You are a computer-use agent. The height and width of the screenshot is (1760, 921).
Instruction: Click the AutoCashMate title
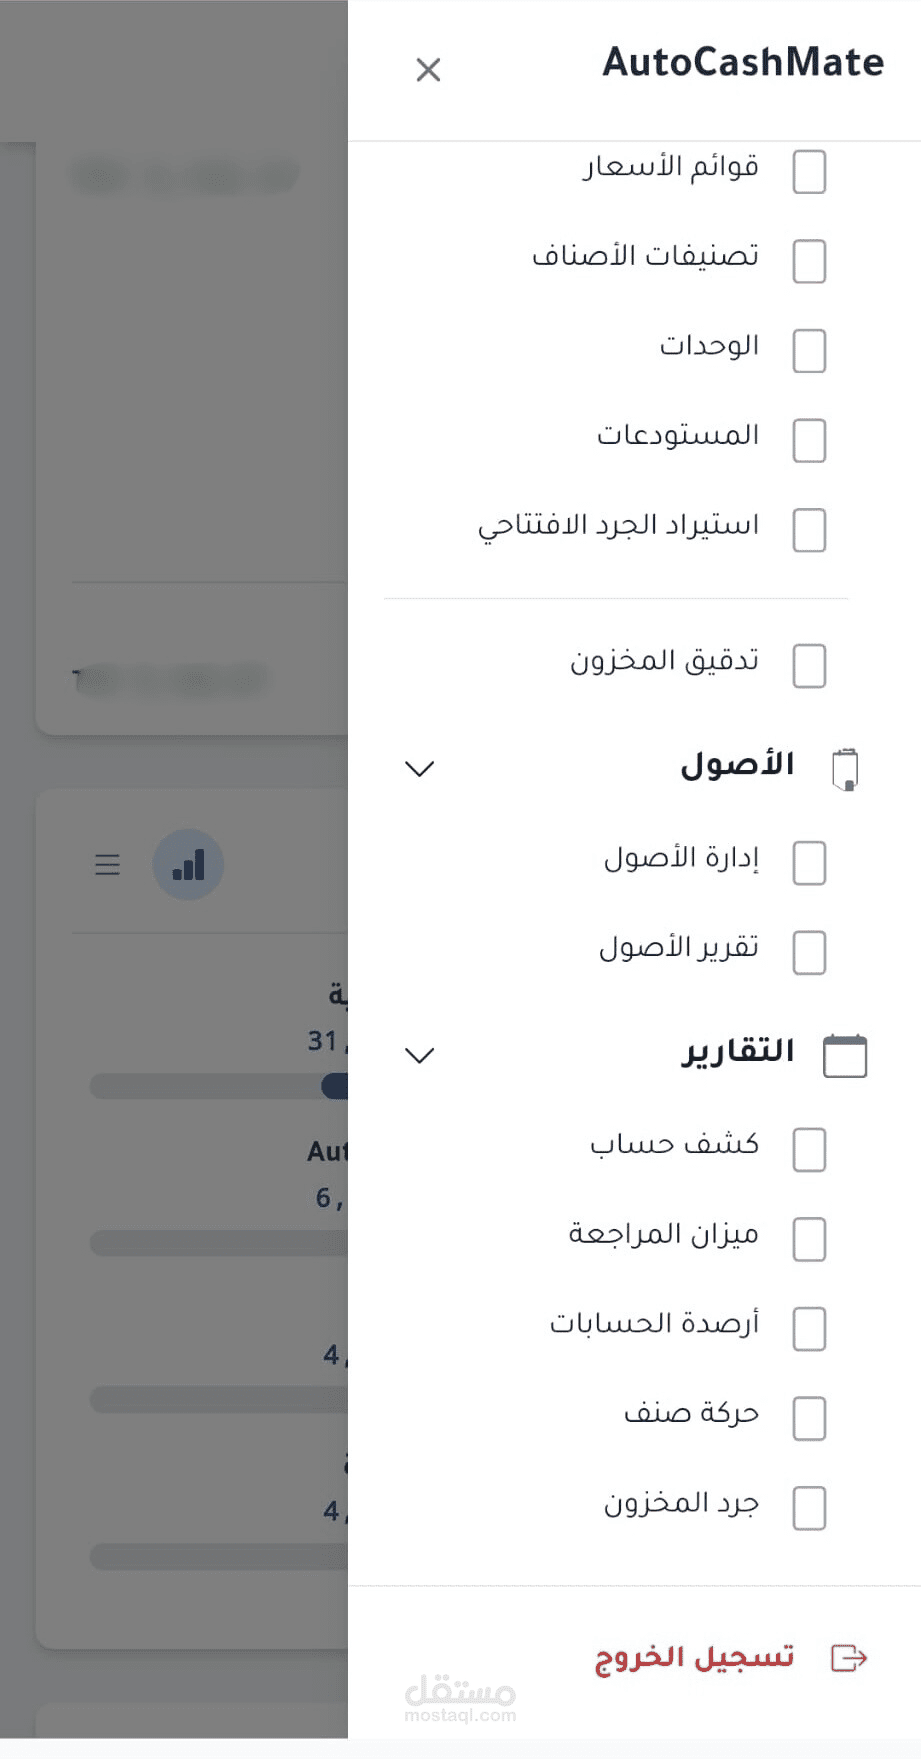coord(743,63)
